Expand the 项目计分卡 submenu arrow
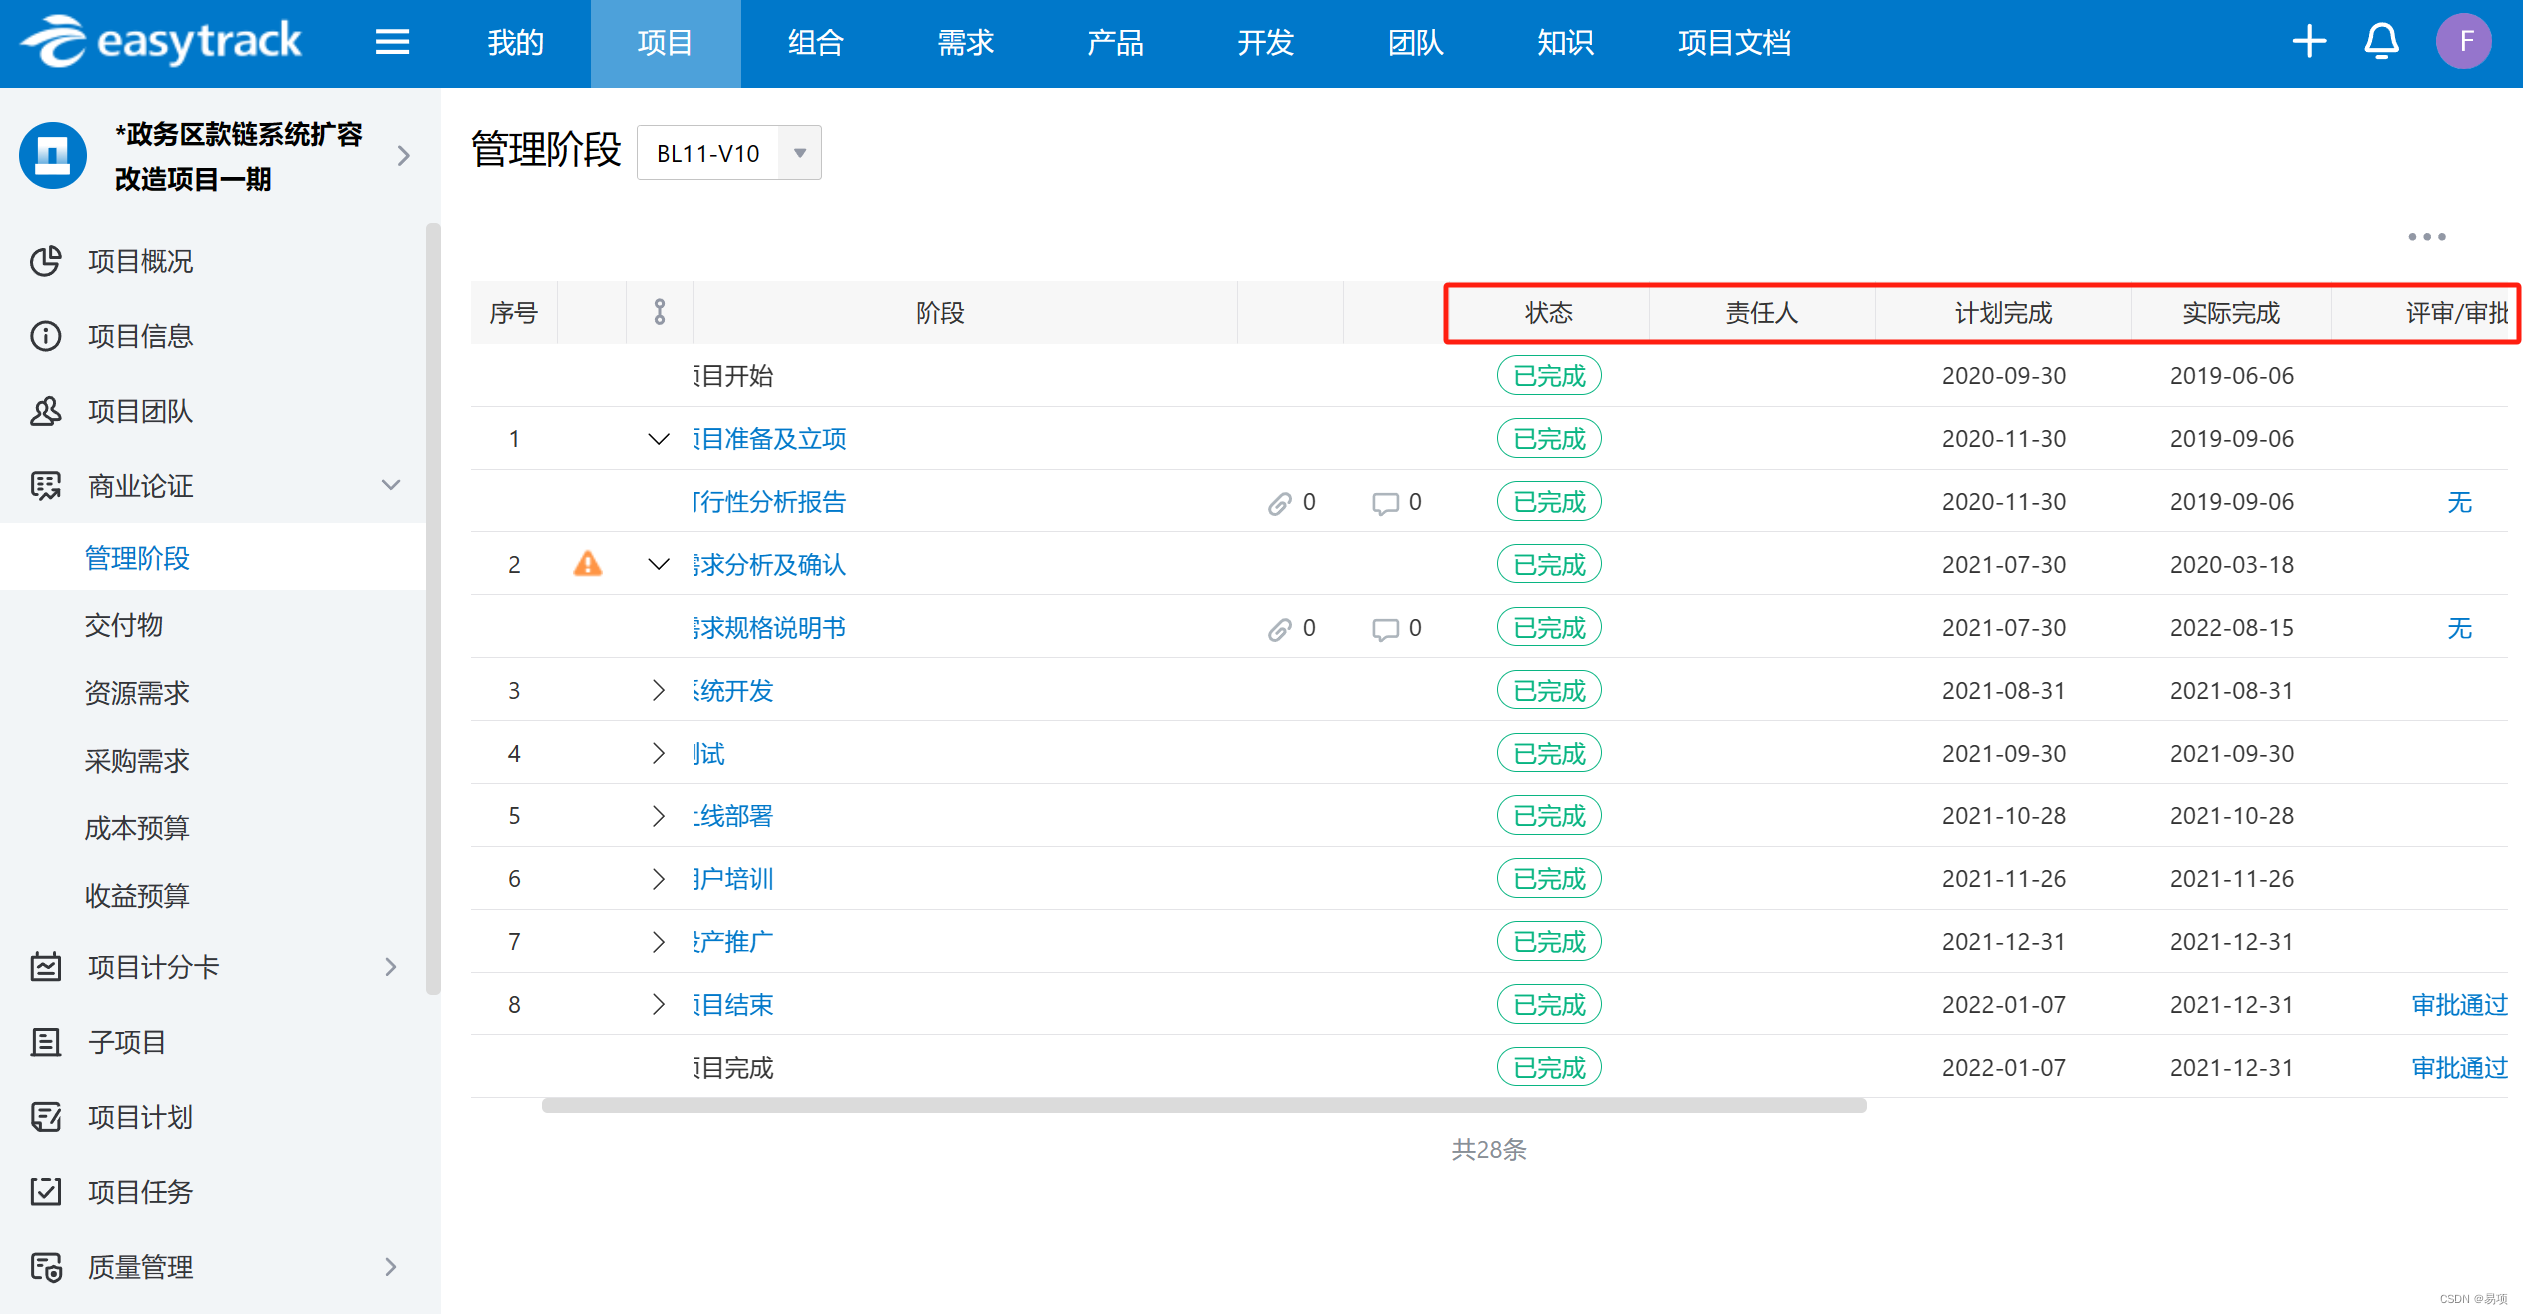The height and width of the screenshot is (1314, 2523). (391, 967)
